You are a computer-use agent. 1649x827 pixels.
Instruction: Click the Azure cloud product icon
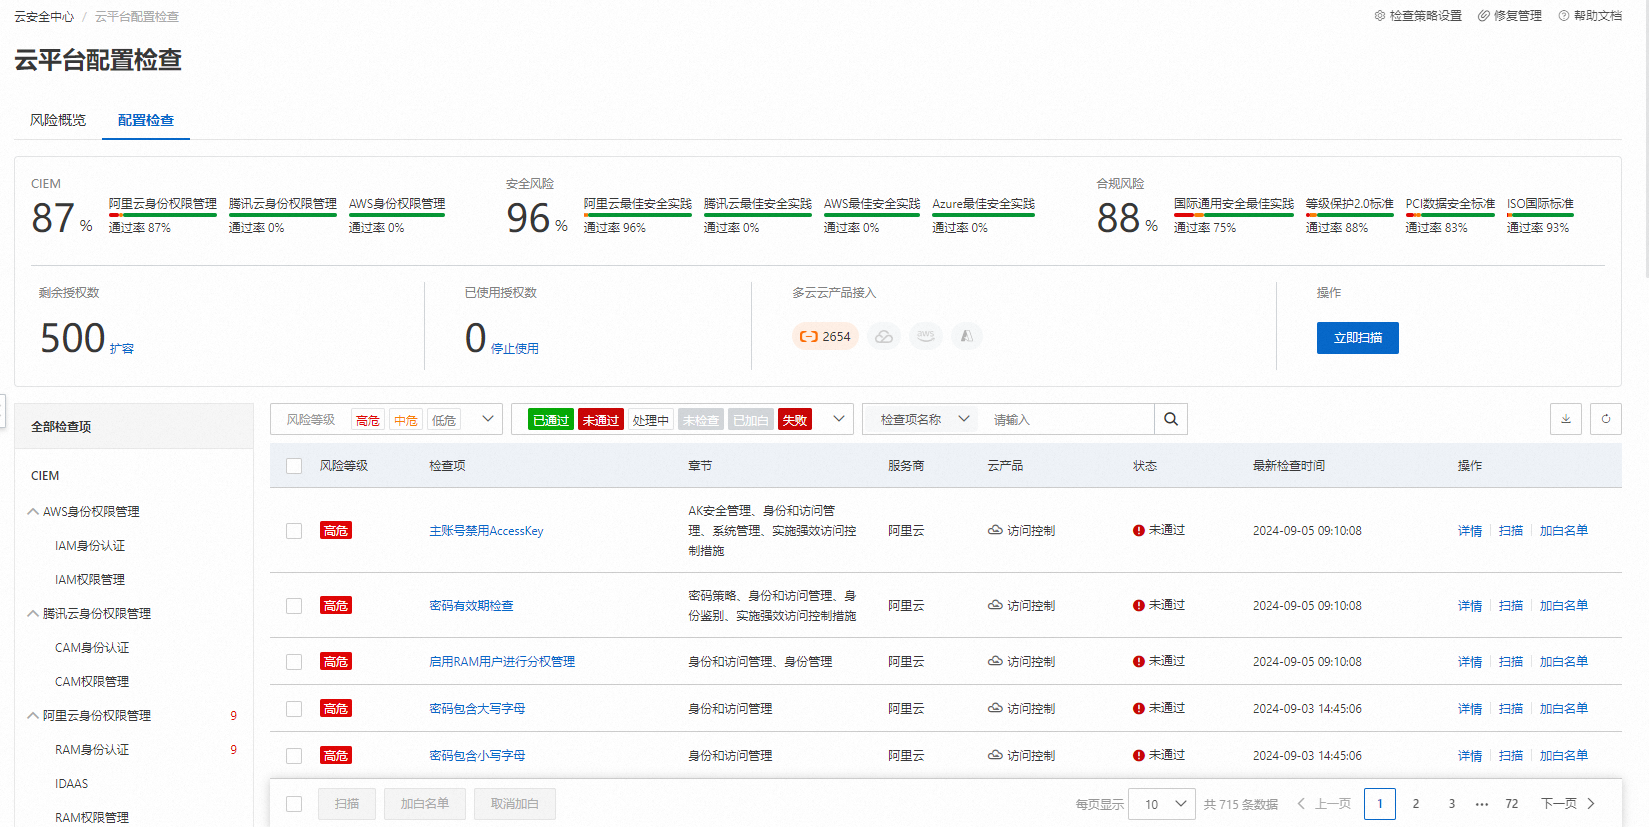(x=966, y=336)
